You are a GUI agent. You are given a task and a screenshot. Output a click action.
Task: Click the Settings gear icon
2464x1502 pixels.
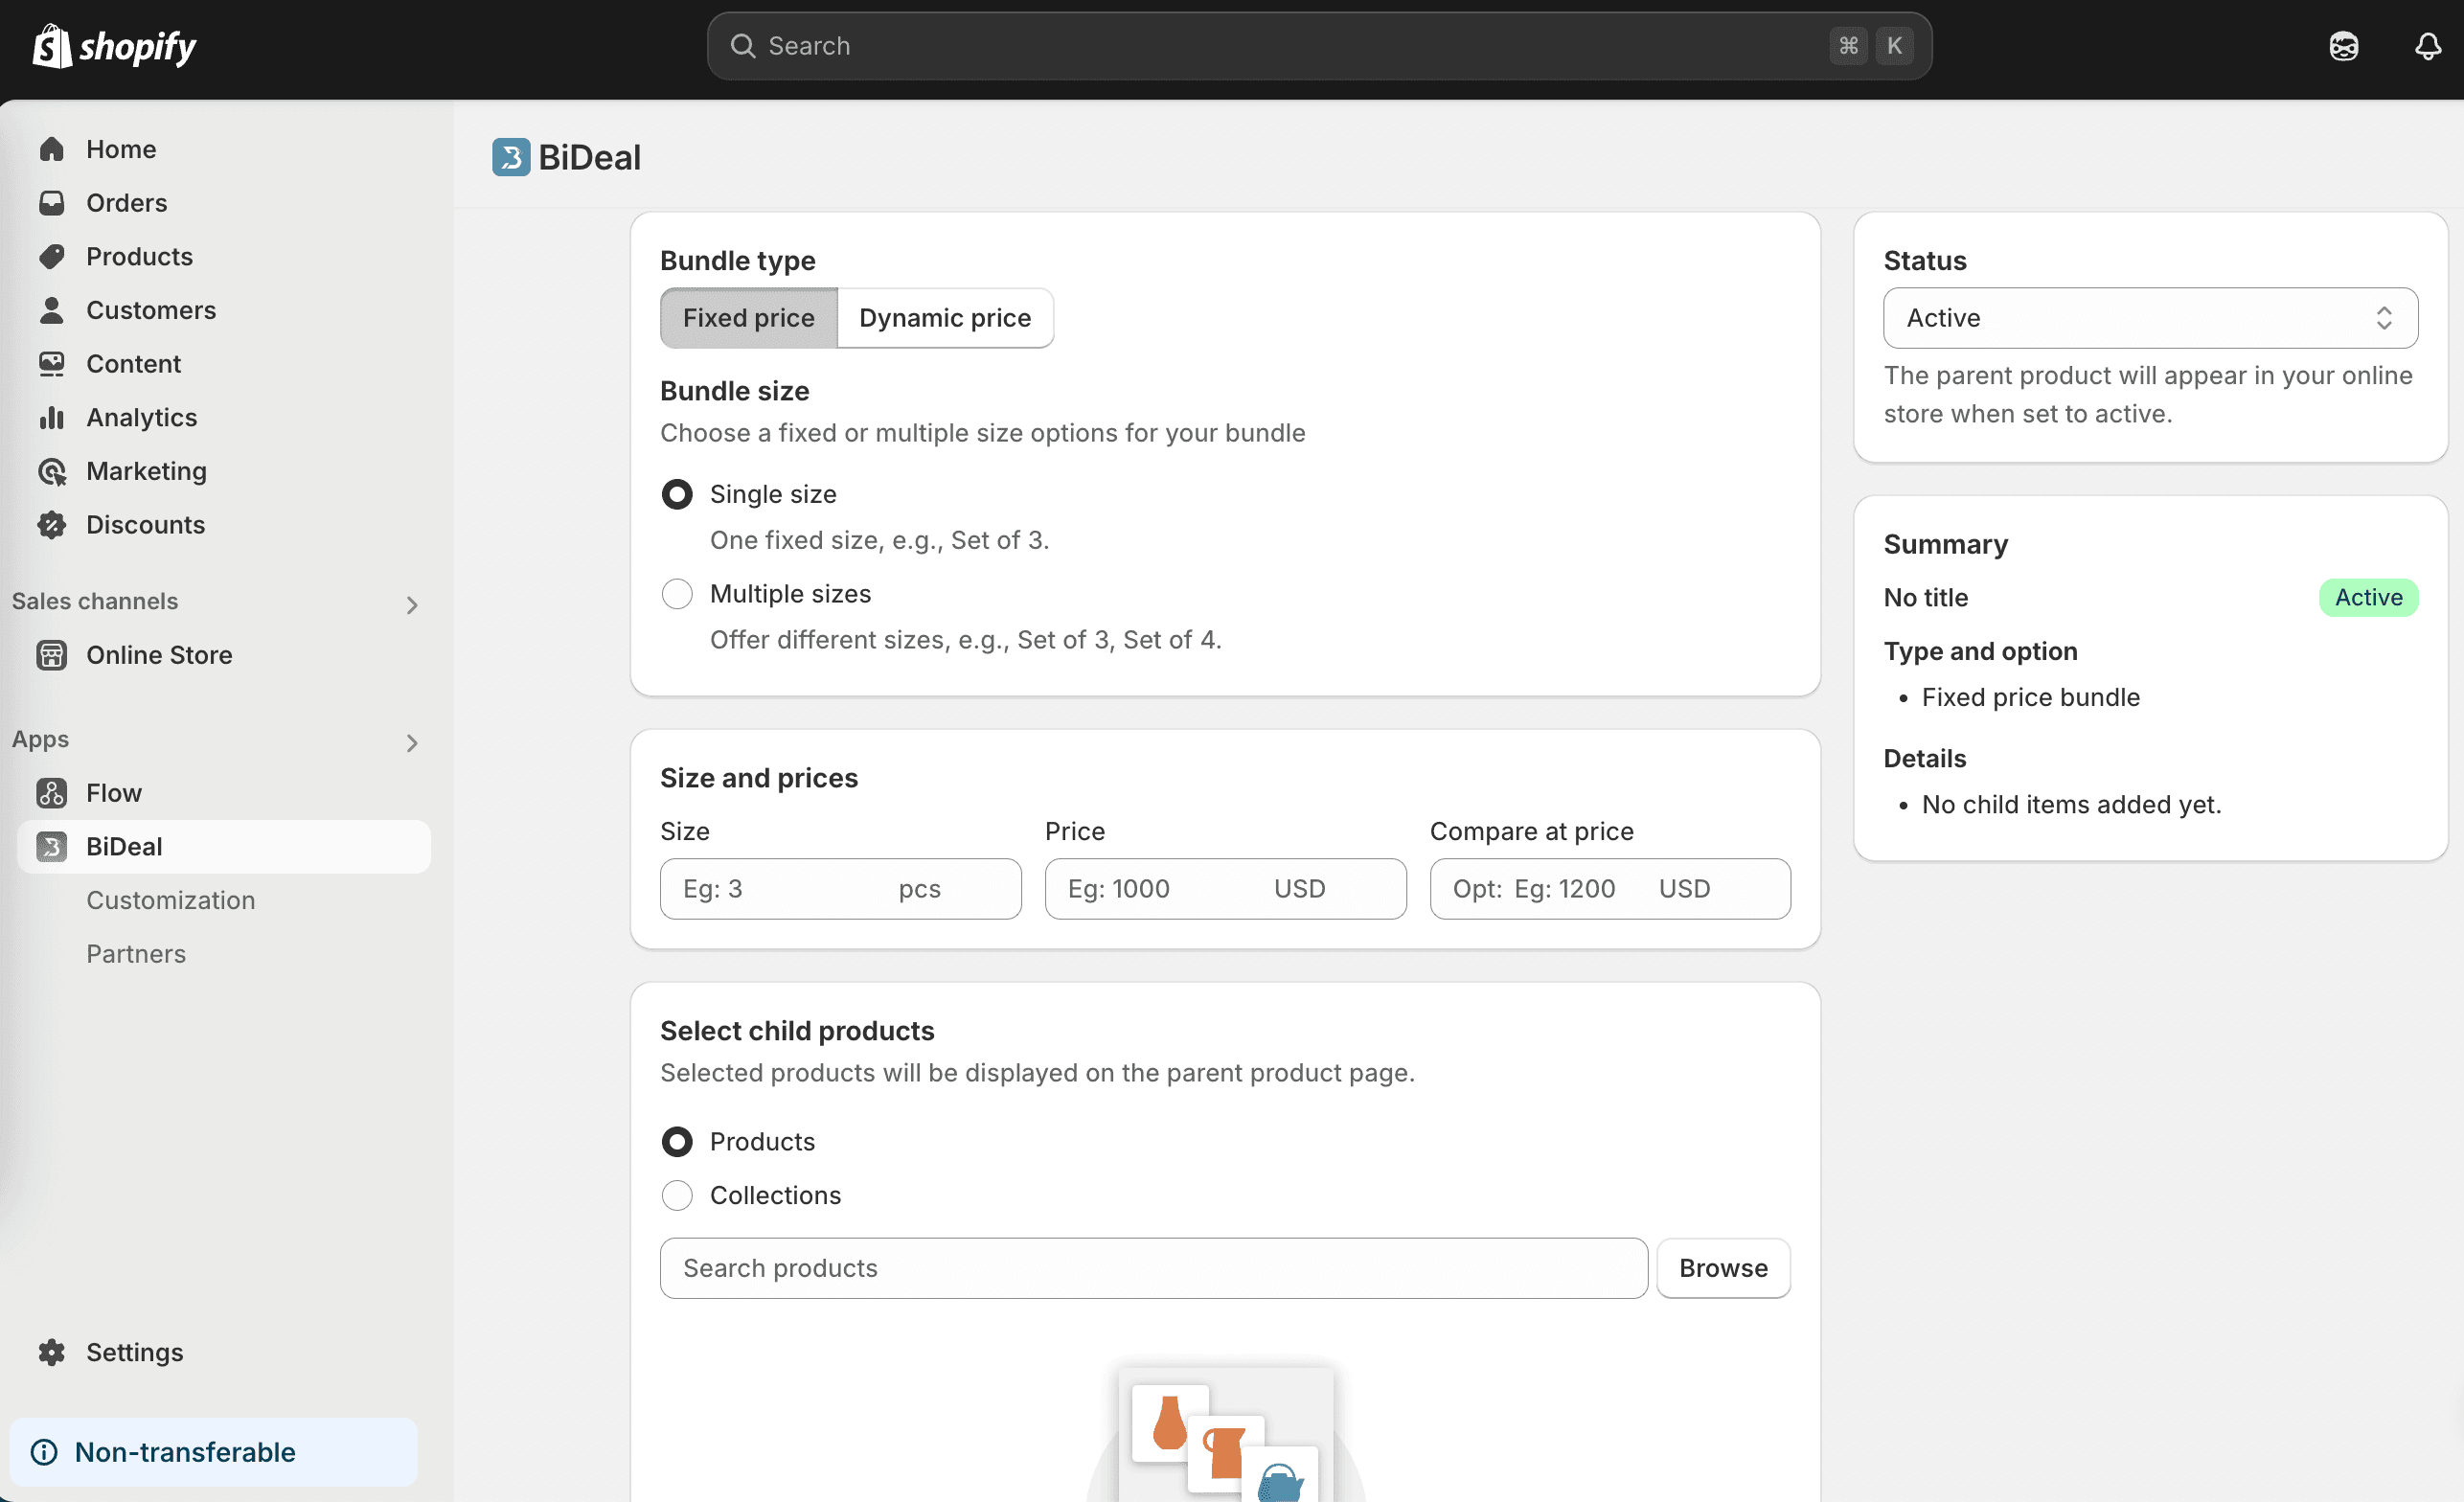pyautogui.click(x=52, y=1352)
